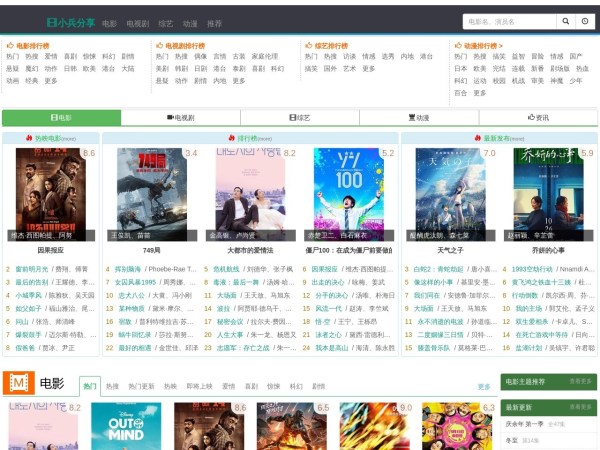Open the clock history icon in header

click(585, 21)
